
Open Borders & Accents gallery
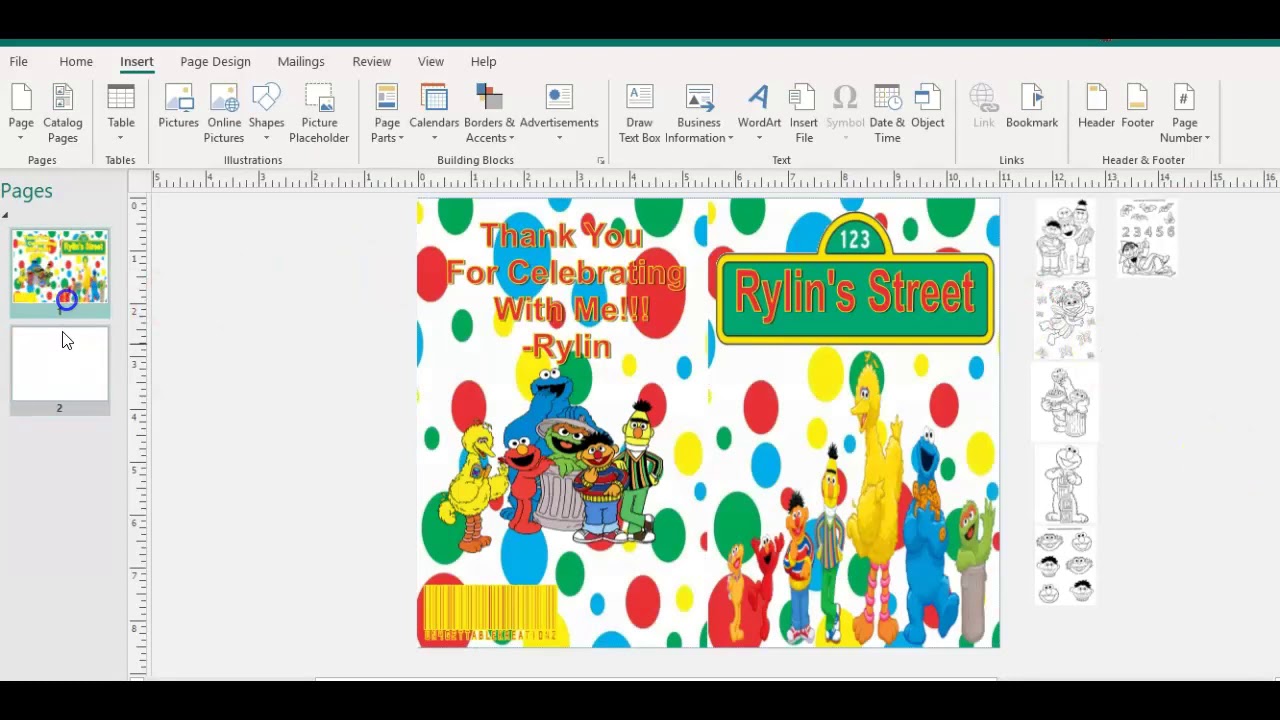489,113
